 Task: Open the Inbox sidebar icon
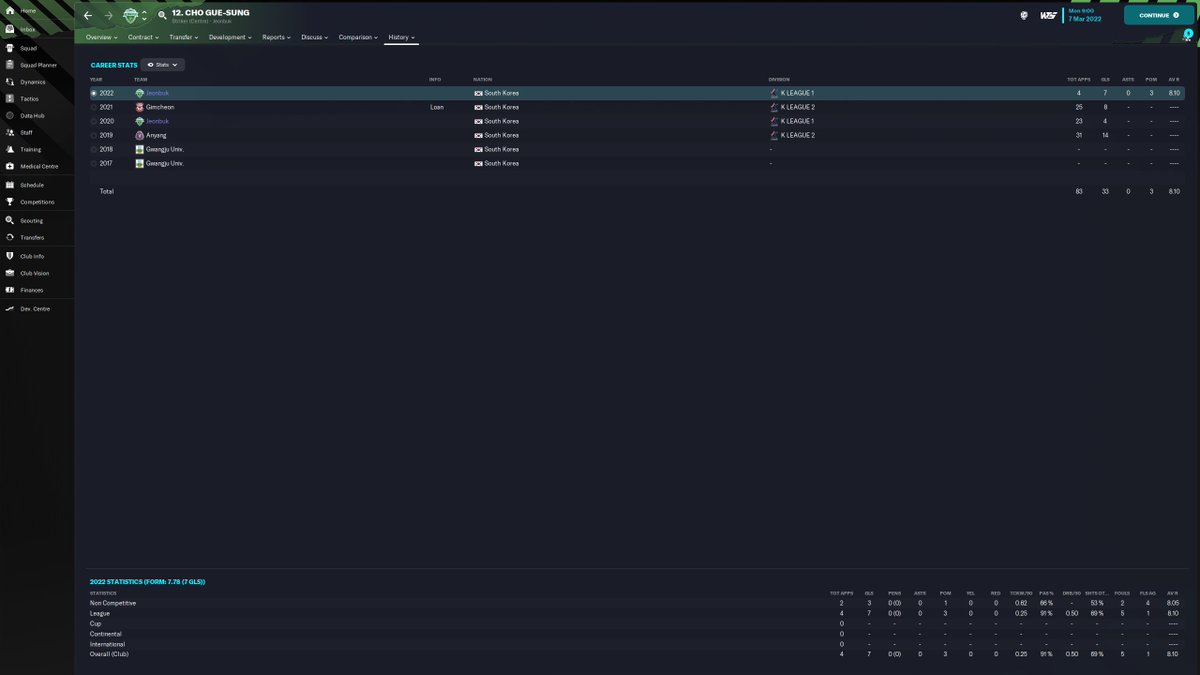point(10,29)
